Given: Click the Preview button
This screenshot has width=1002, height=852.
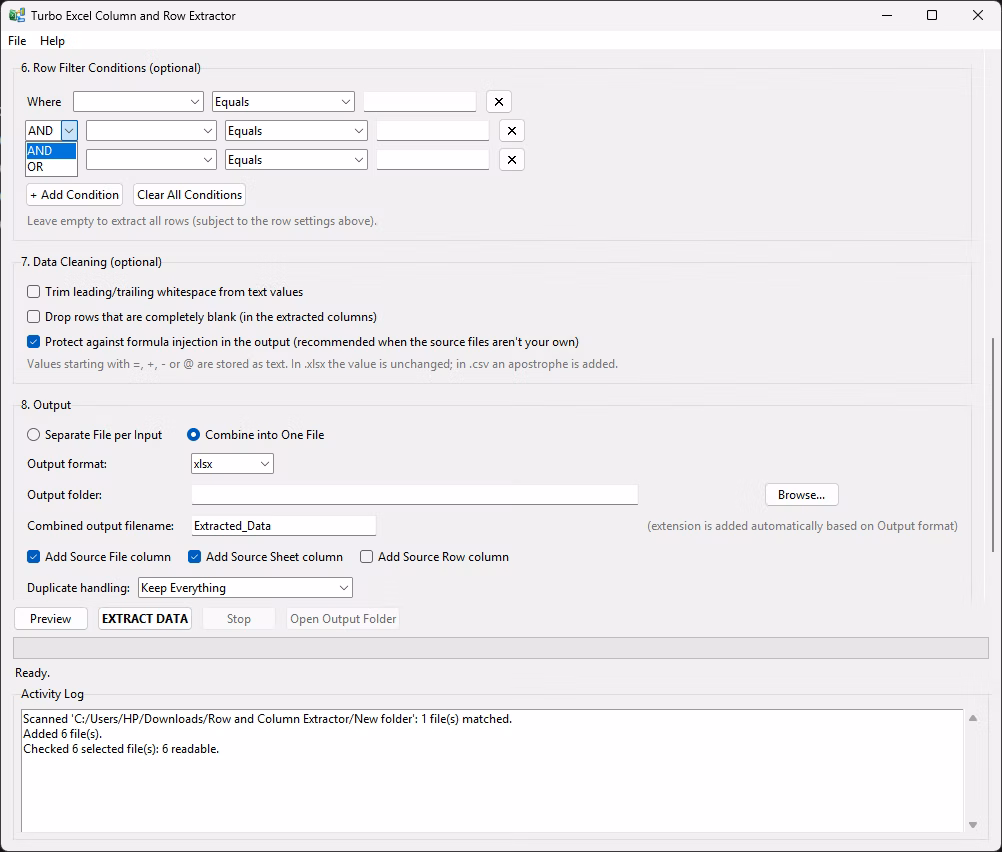Looking at the screenshot, I should pos(50,619).
